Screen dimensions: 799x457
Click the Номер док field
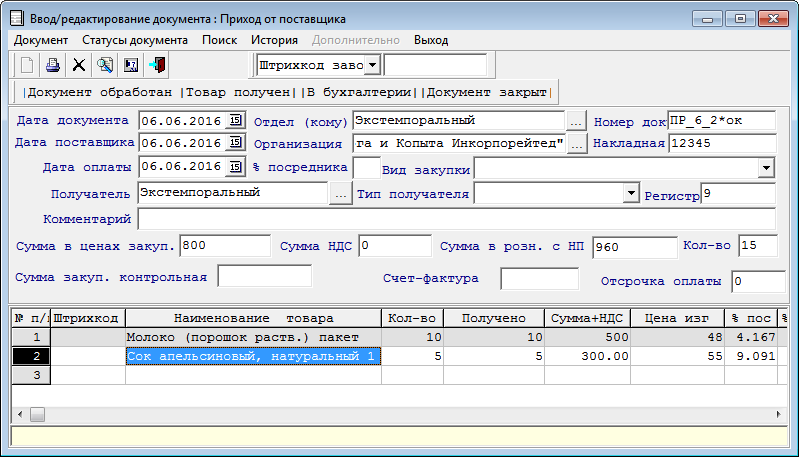[722, 121]
